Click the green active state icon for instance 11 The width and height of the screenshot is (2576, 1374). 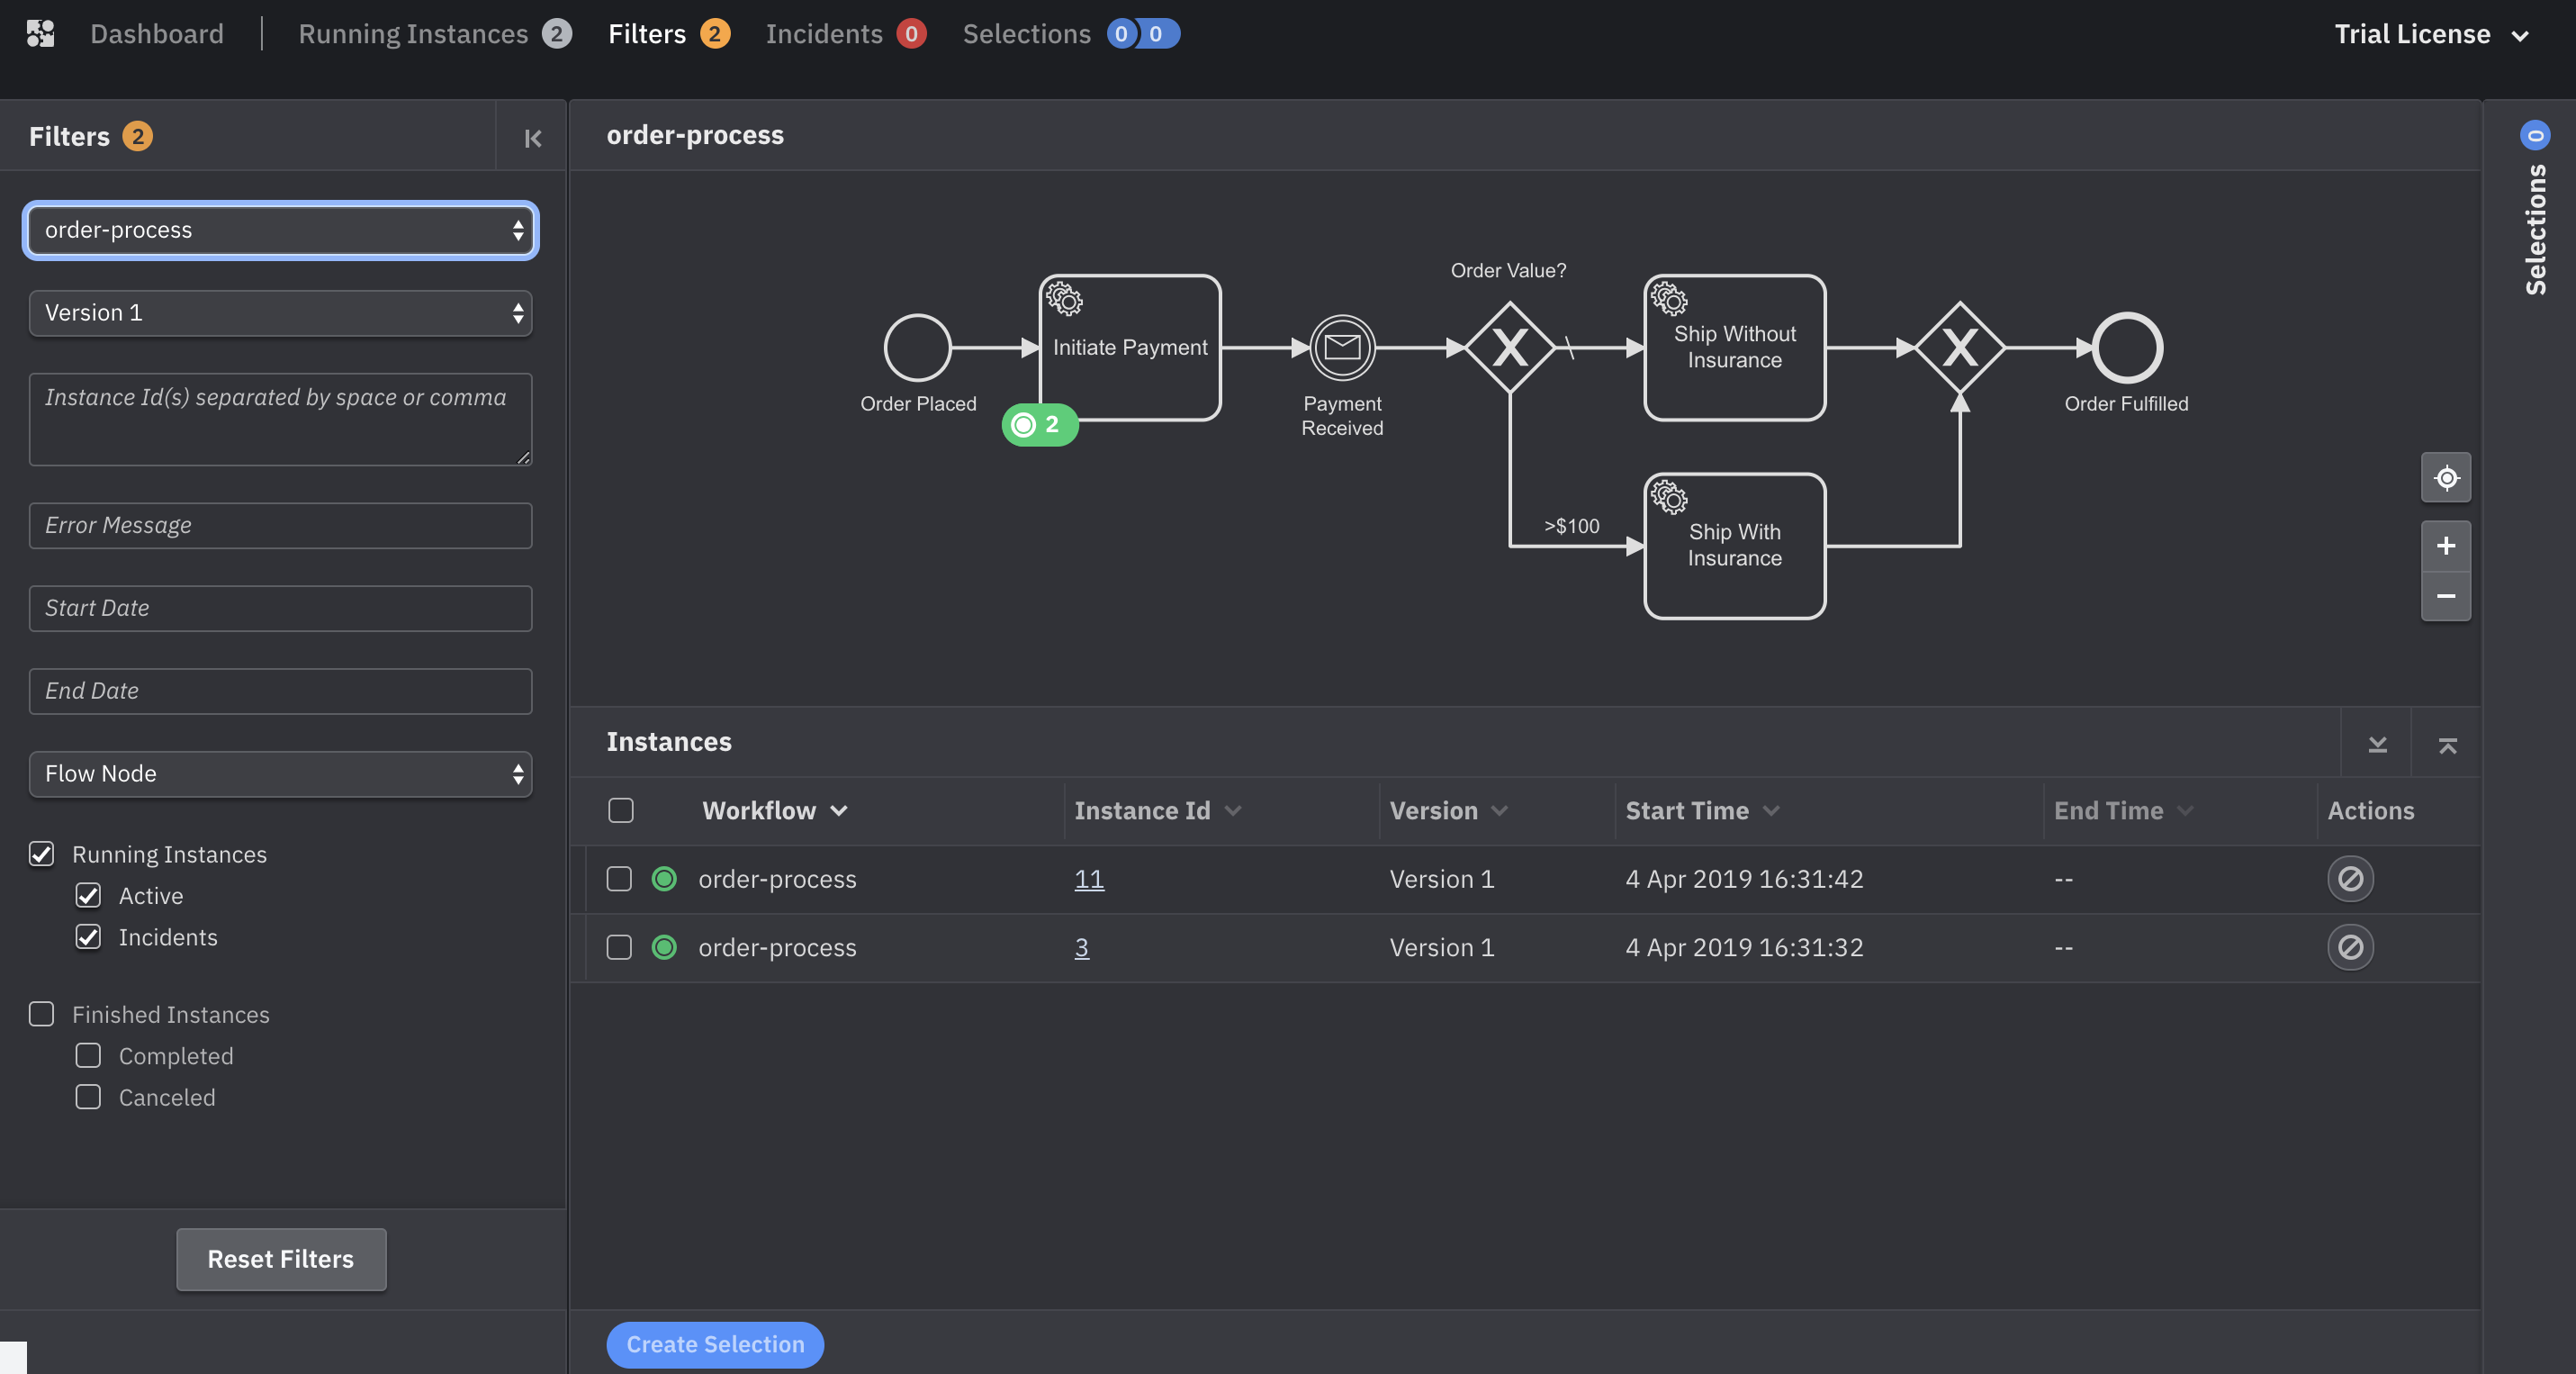(x=664, y=878)
